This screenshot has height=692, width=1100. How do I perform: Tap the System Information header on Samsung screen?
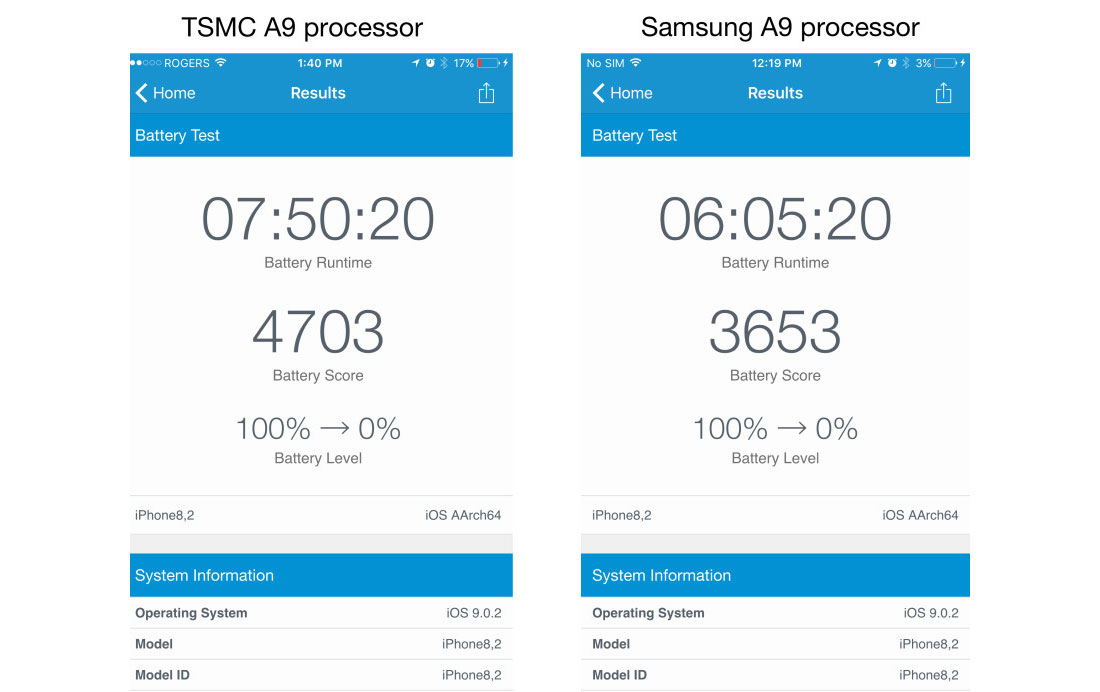pos(775,575)
